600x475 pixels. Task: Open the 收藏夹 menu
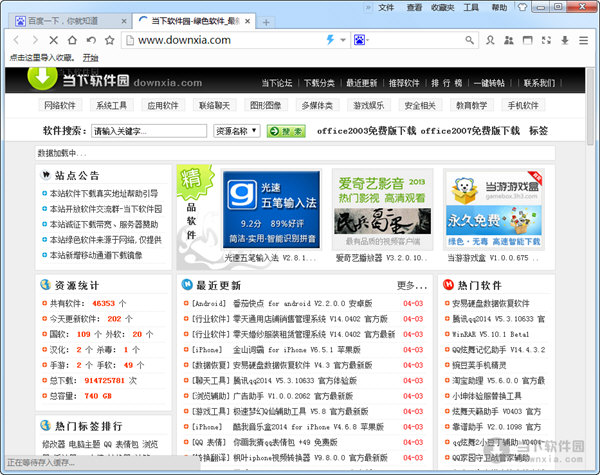(442, 7)
